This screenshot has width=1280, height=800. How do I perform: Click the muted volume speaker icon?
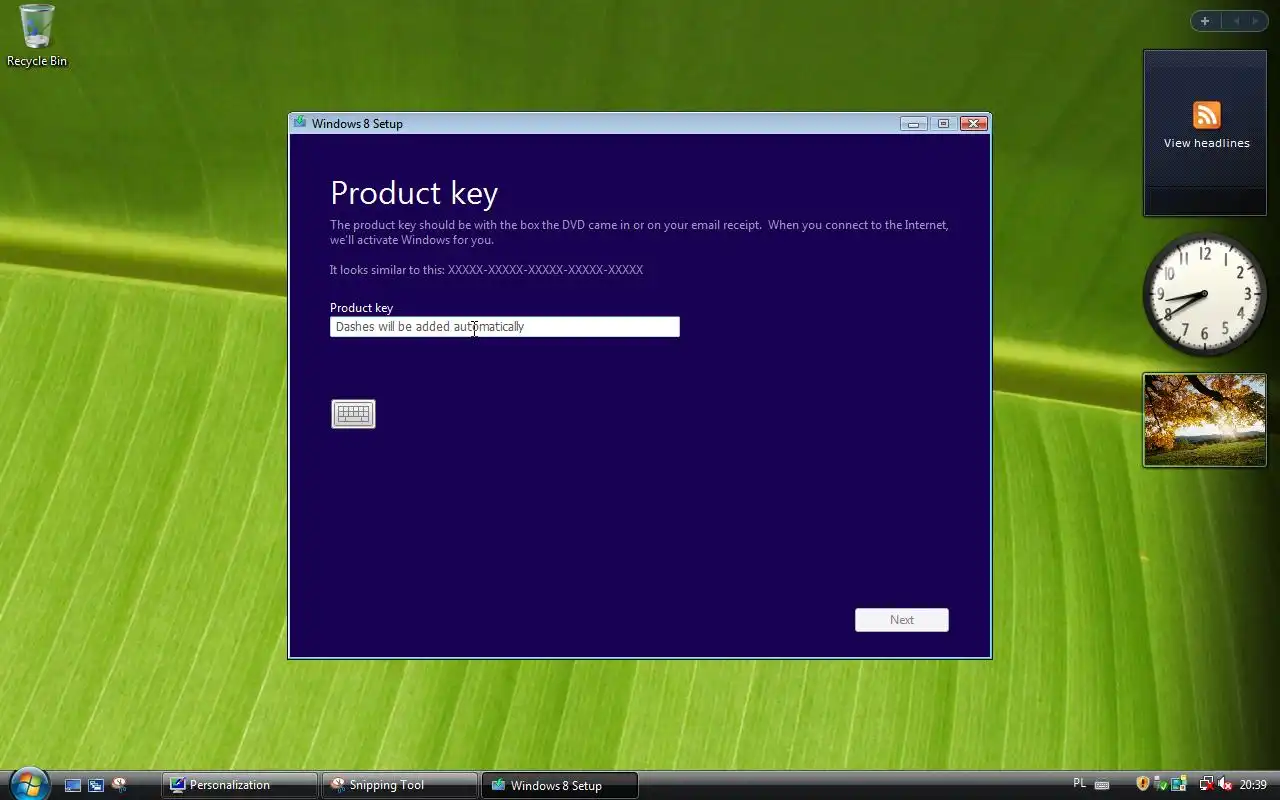[x=1225, y=784]
